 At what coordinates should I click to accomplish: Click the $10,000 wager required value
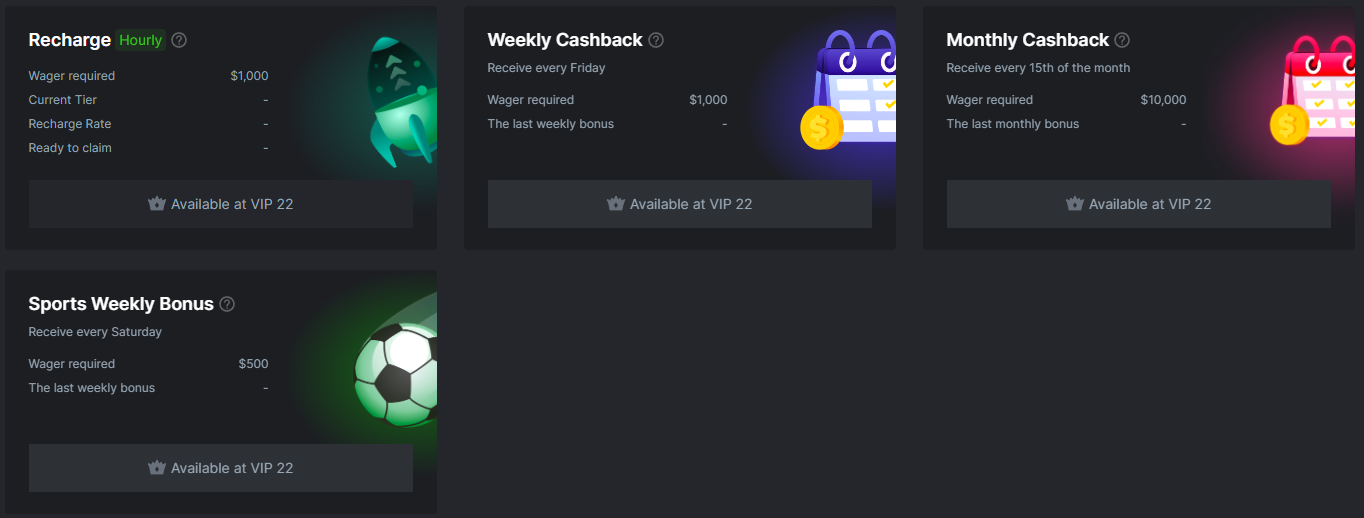tap(1163, 100)
